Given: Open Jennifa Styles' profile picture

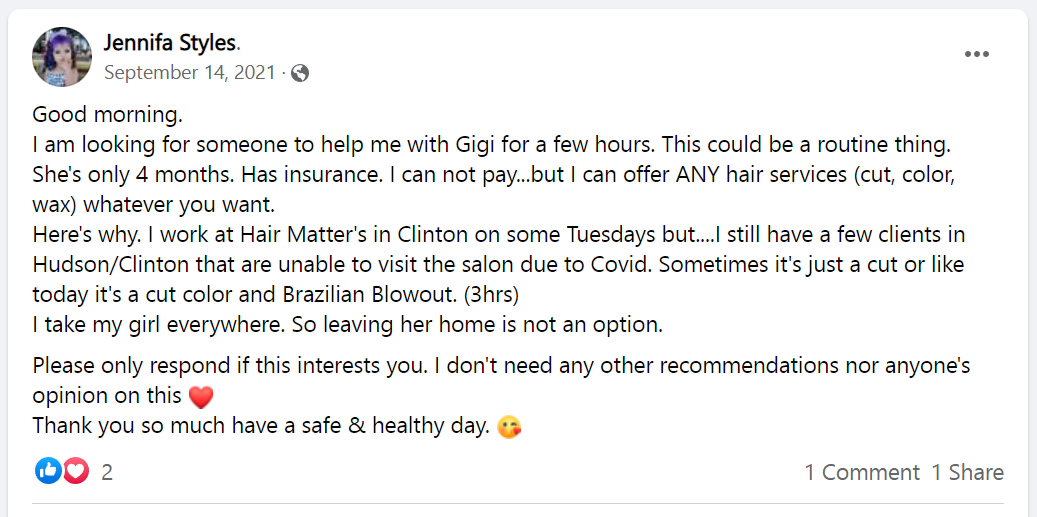Looking at the screenshot, I should click(62, 57).
